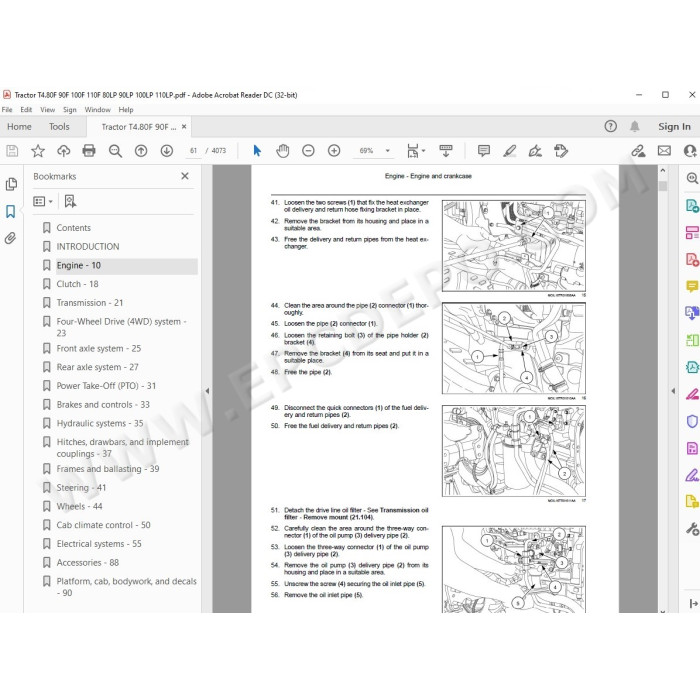Open the Sign menu

coord(70,110)
